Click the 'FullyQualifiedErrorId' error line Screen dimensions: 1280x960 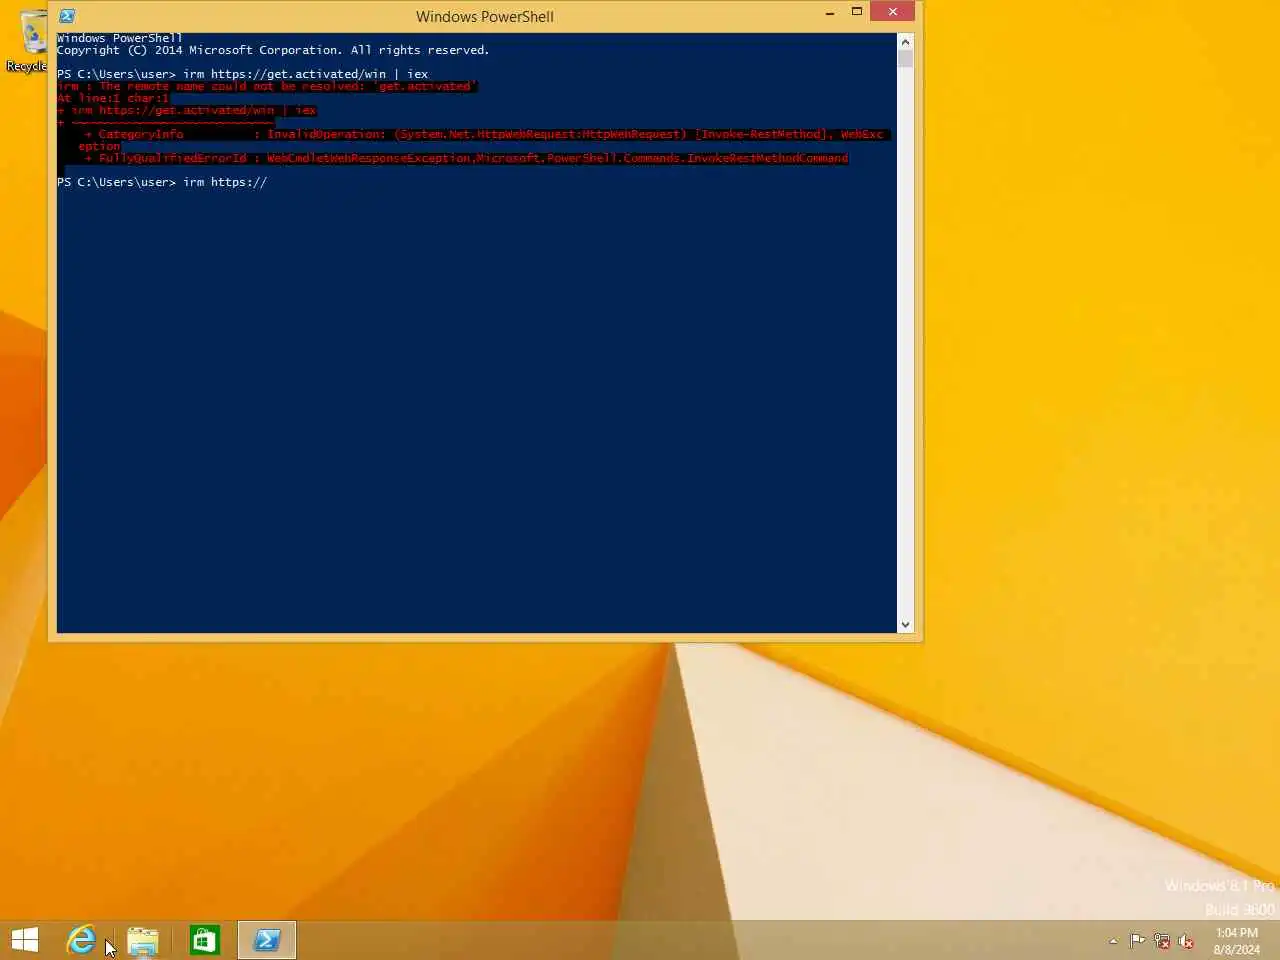[466, 158]
